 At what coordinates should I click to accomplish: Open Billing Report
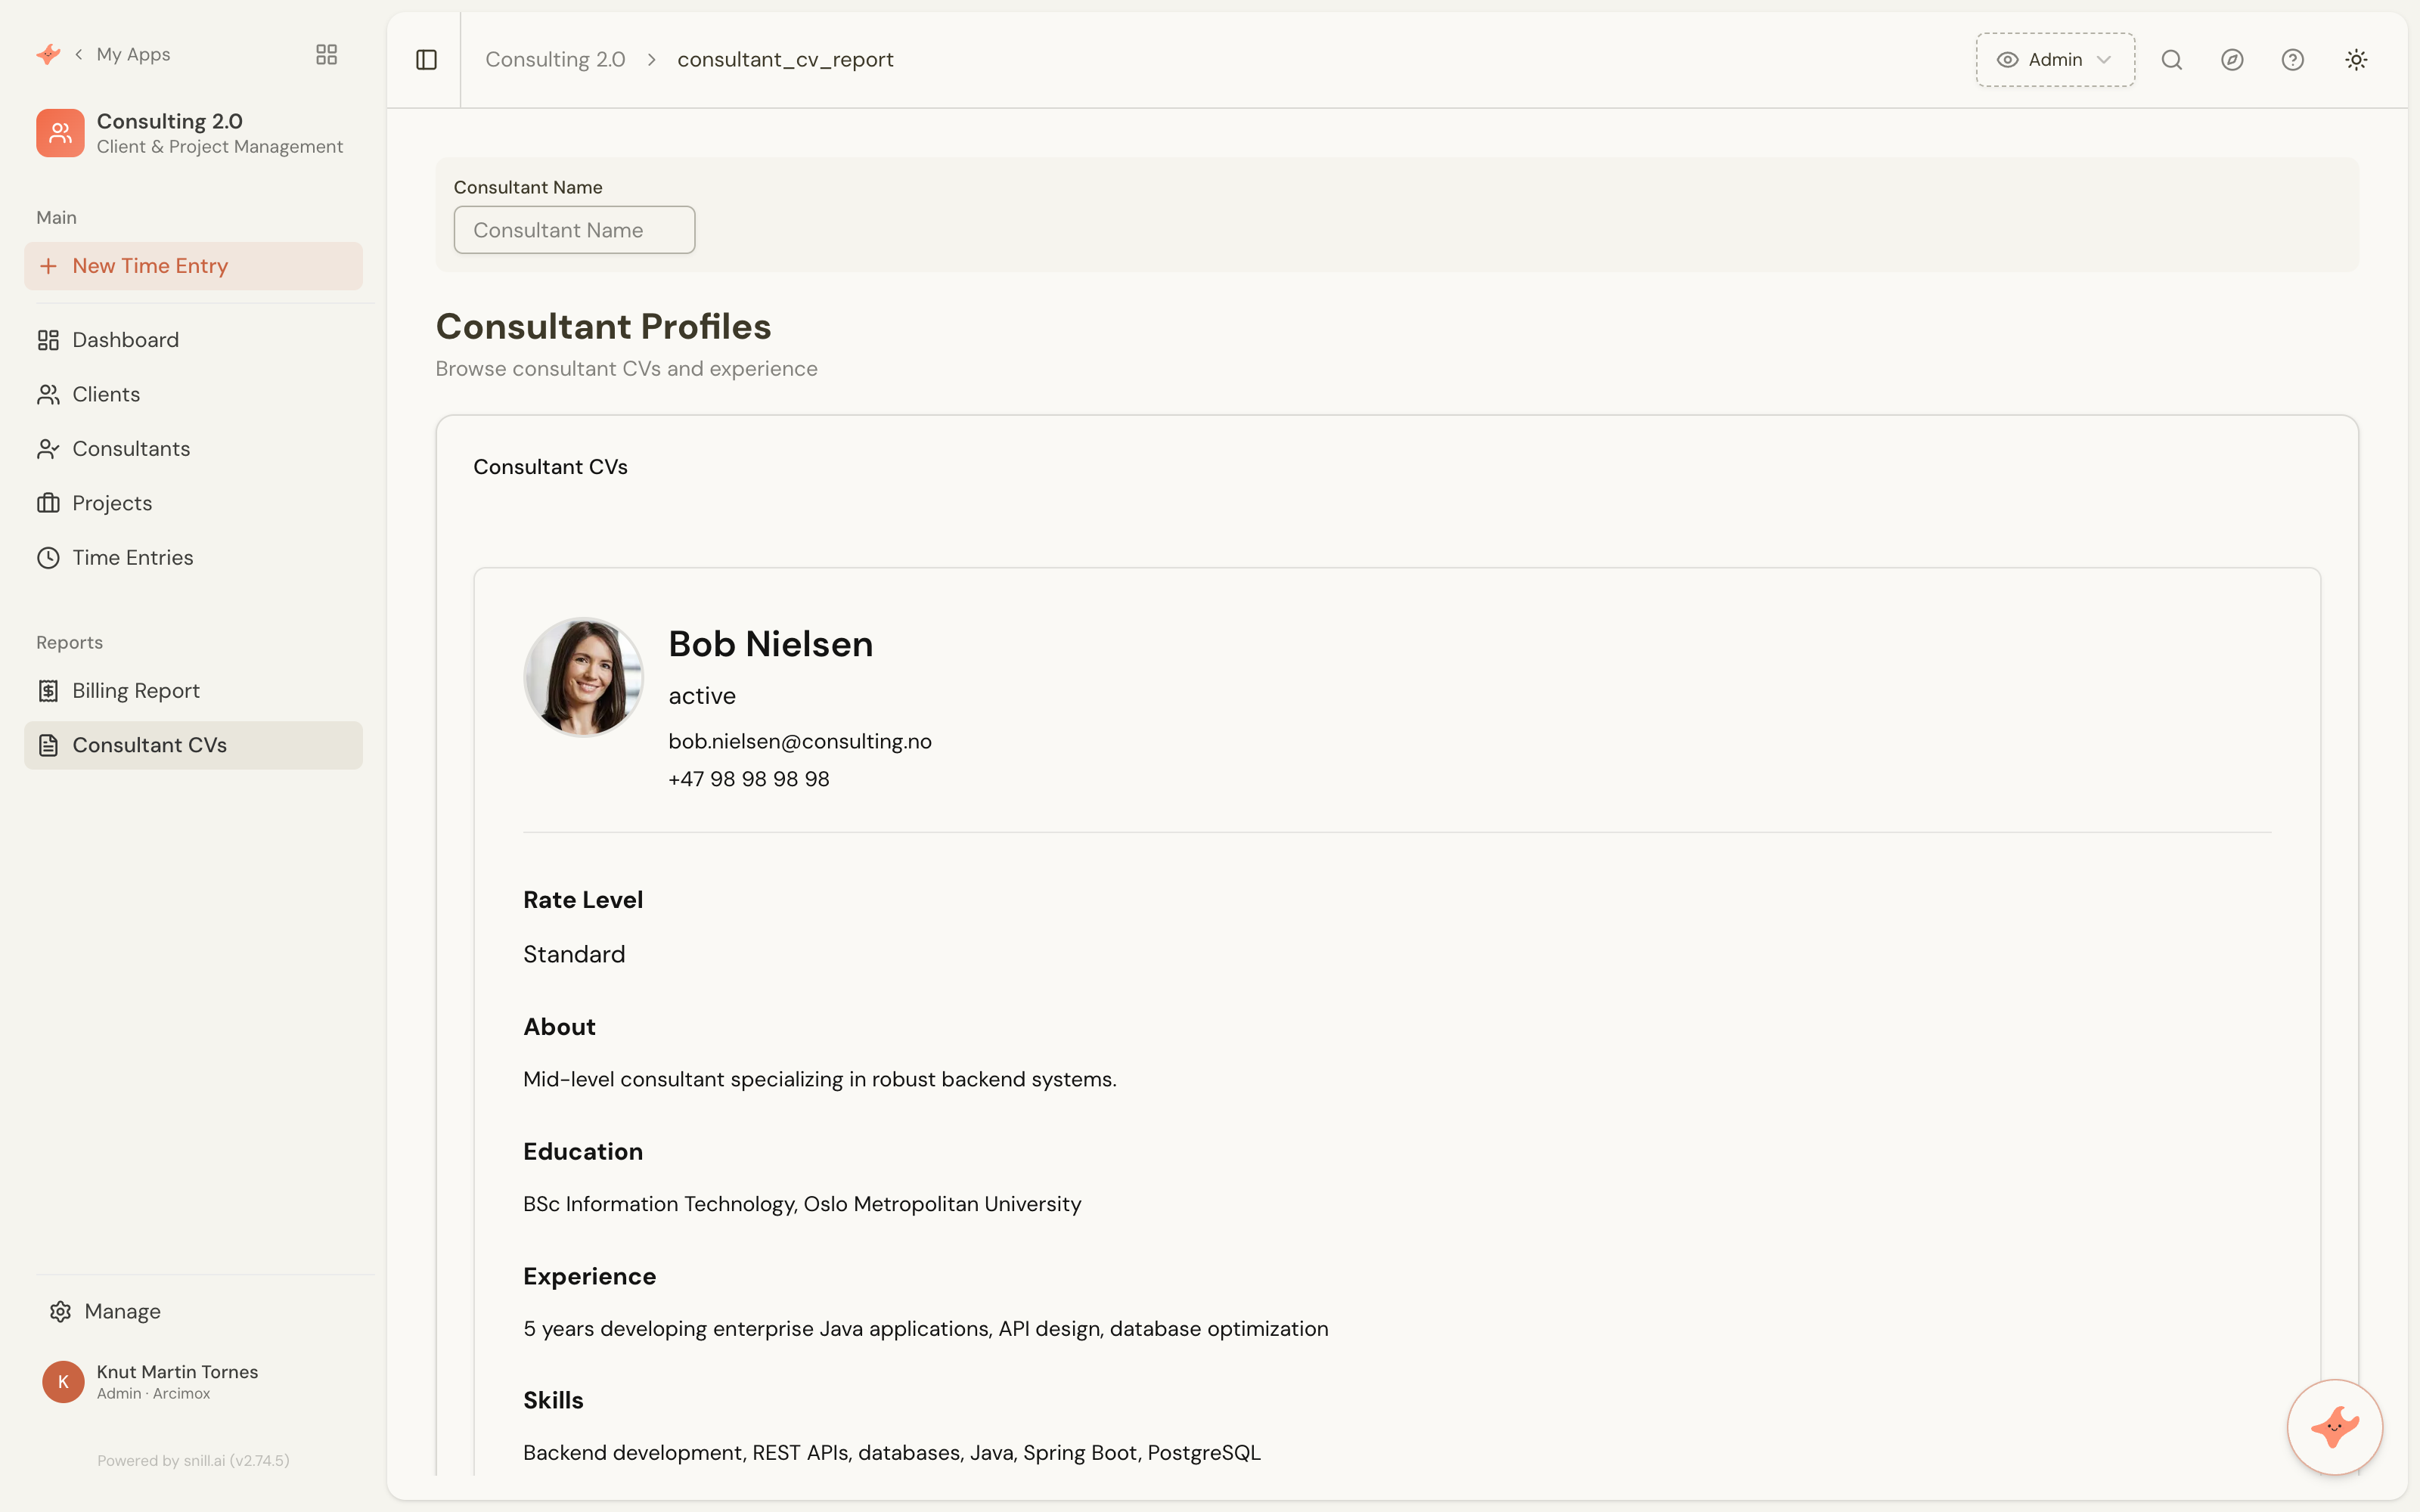pyautogui.click(x=193, y=691)
